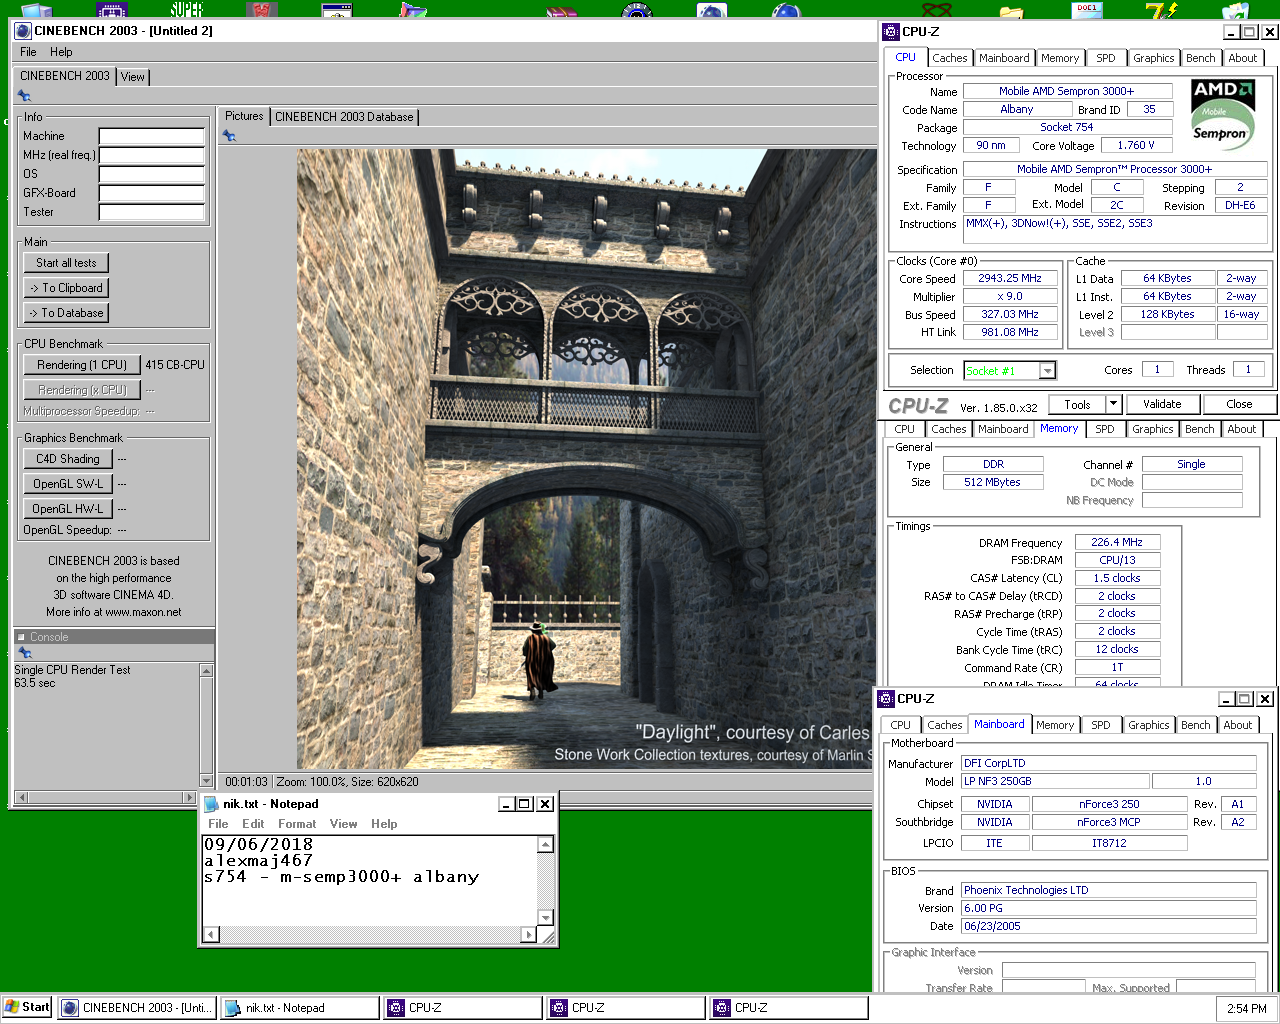Click the pin icon under the CINEBENCH 2003 tab

pos(24,96)
